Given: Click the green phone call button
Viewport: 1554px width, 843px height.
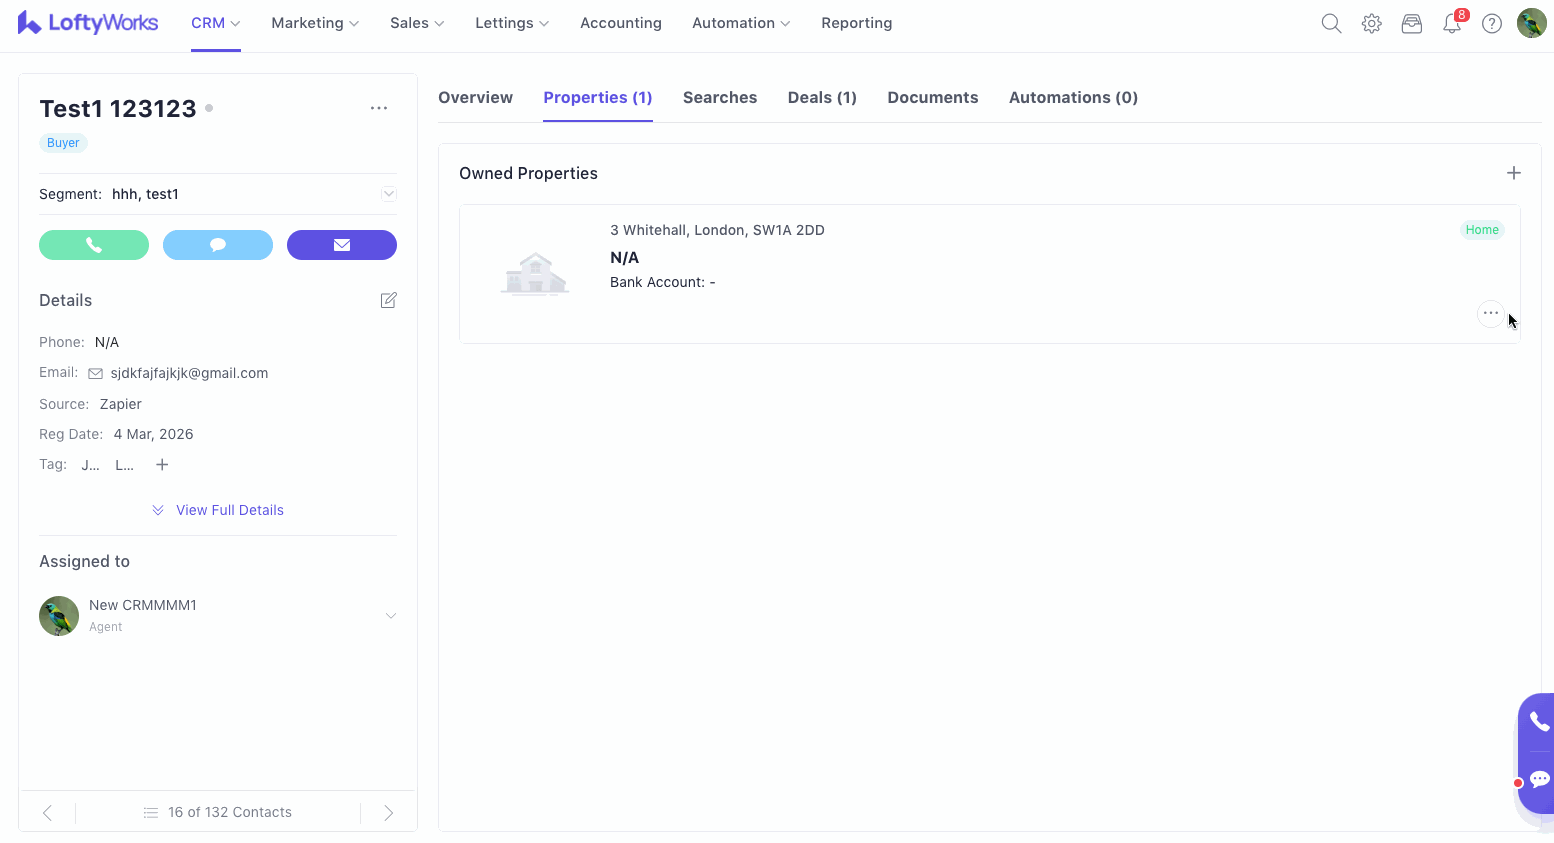Looking at the screenshot, I should tap(94, 245).
